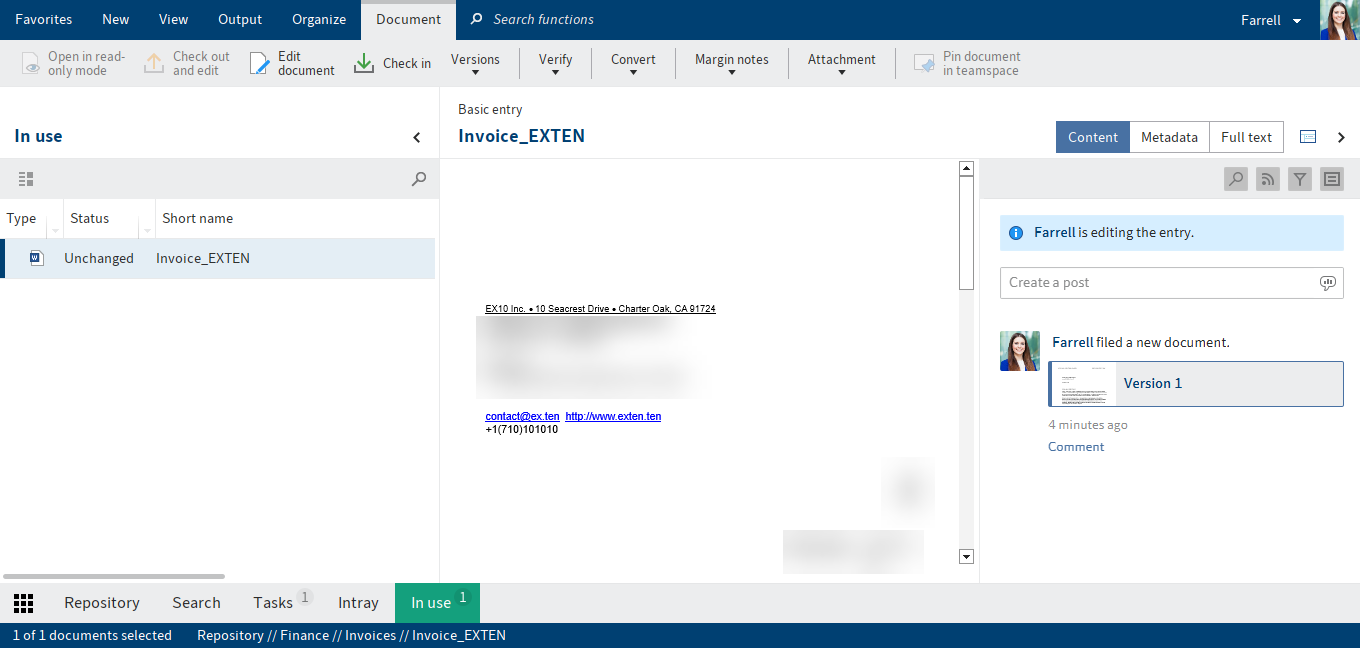Click the Check in toolbar icon

click(x=364, y=63)
